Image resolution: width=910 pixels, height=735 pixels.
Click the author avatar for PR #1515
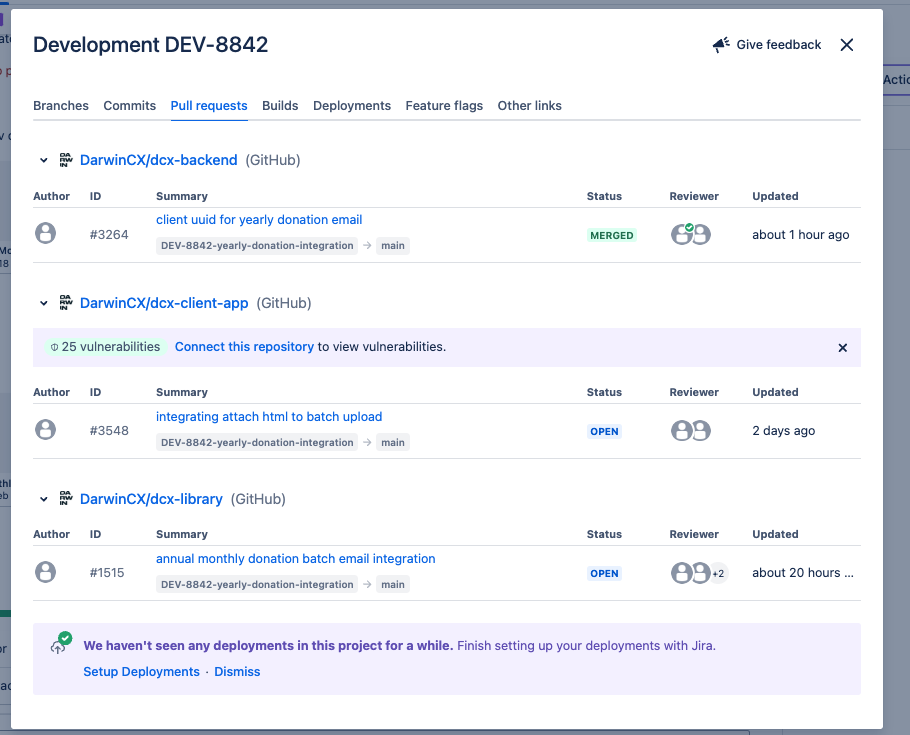45,572
